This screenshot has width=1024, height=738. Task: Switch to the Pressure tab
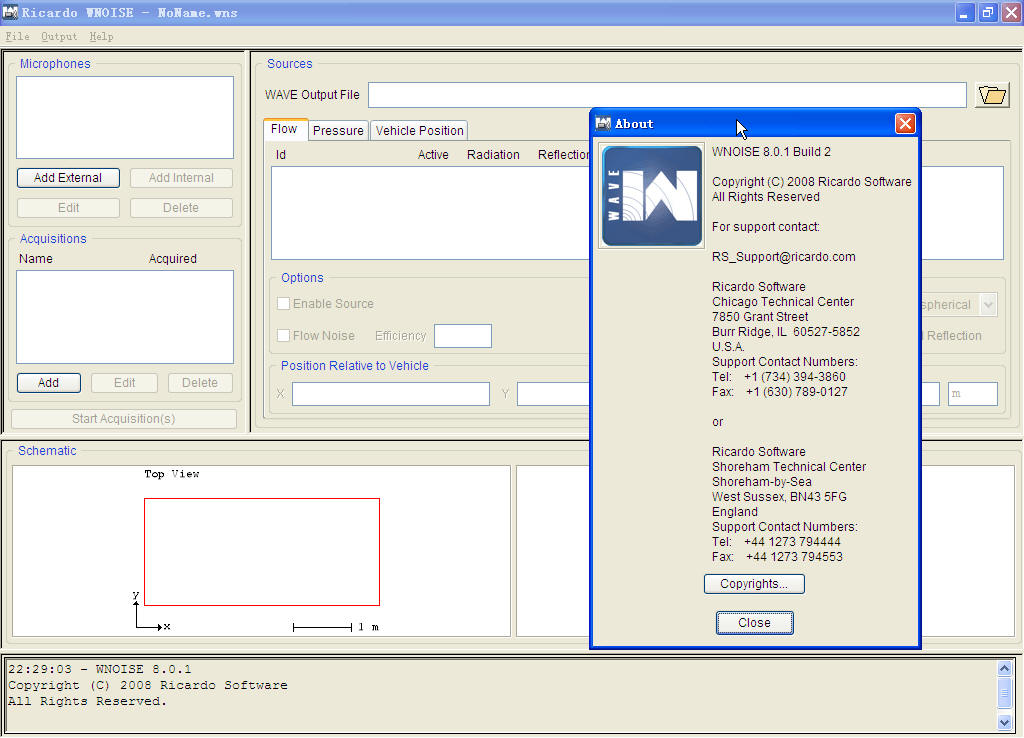pyautogui.click(x=338, y=131)
